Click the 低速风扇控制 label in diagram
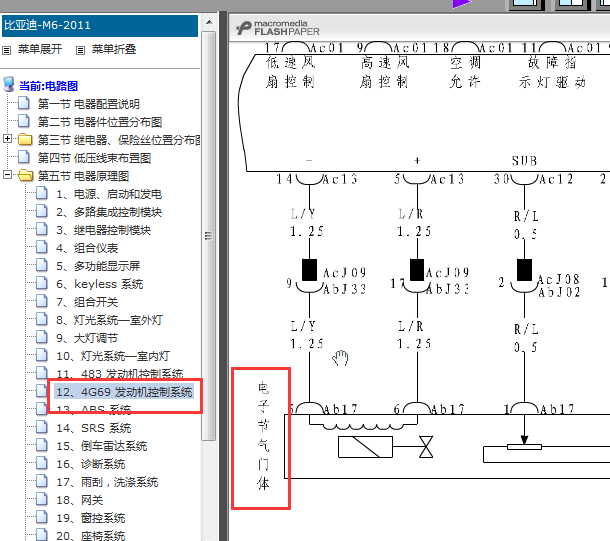Screen dimensions: 610x541 [x=290, y=72]
